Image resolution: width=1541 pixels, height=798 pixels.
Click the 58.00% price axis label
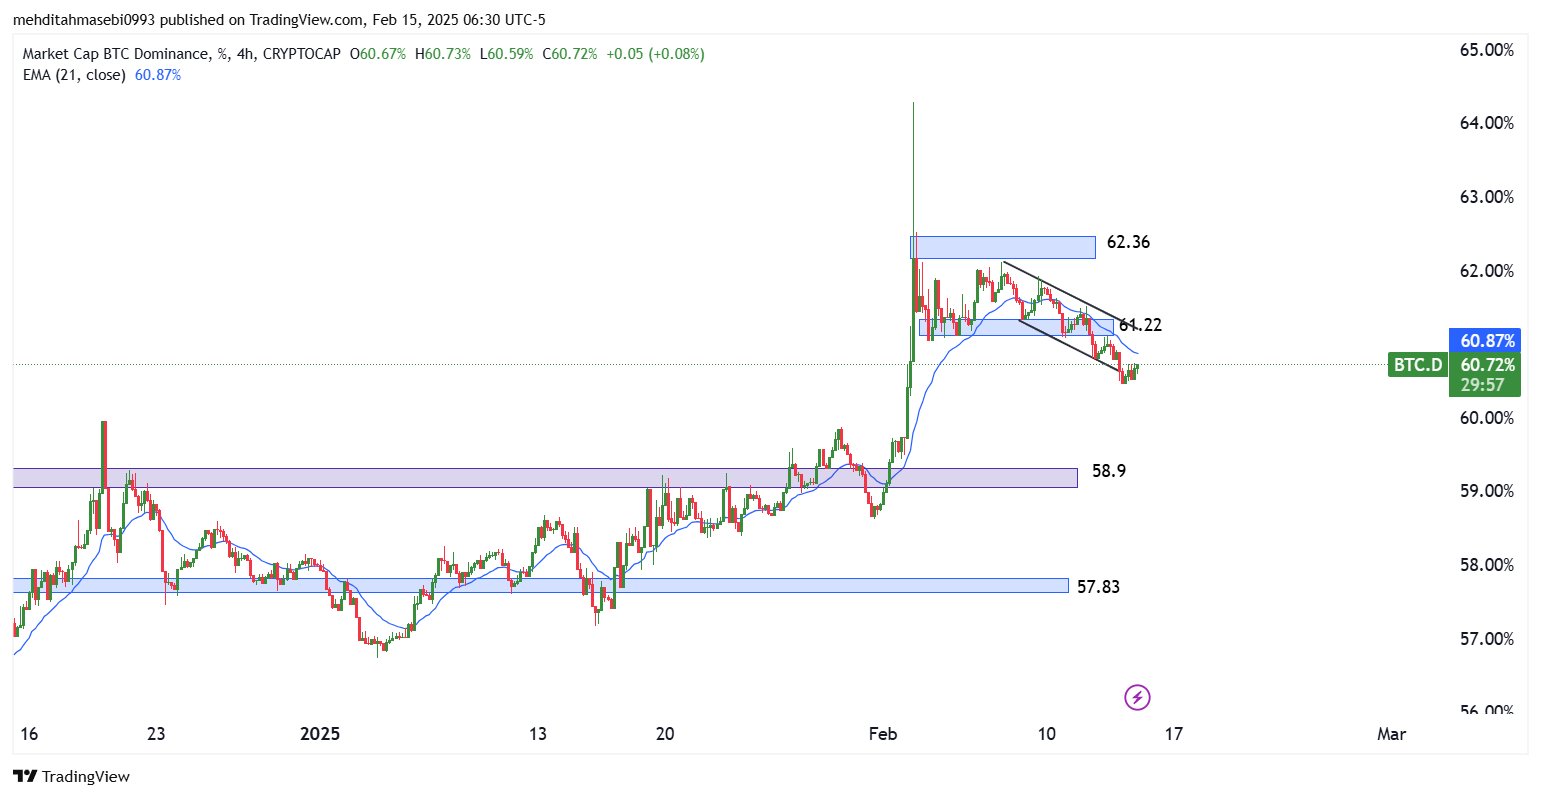coord(1487,565)
